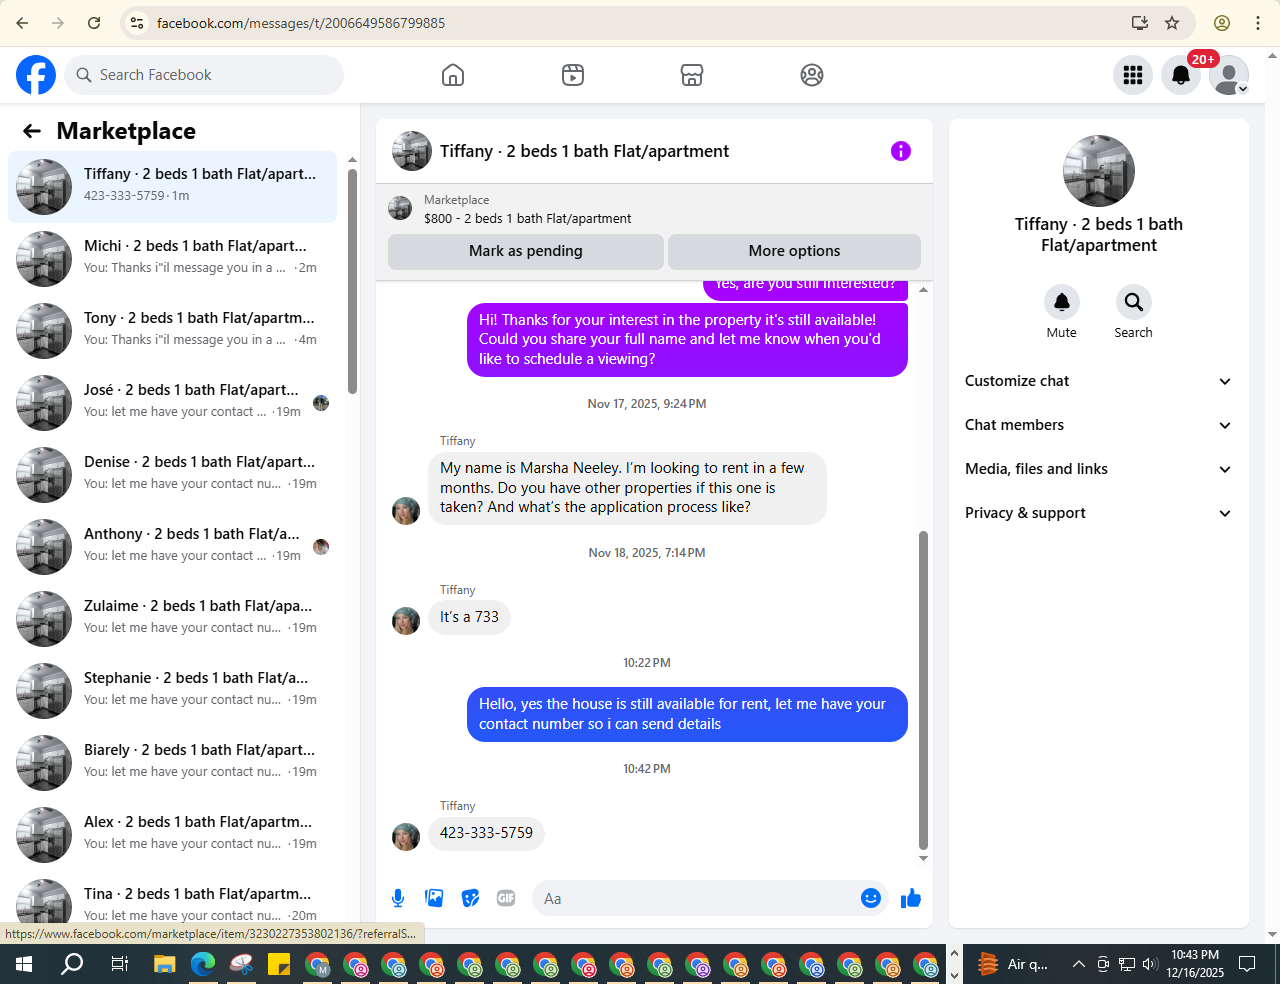Select the Tiffany conversation in the list
Image resolution: width=1280 pixels, height=984 pixels.
click(x=172, y=187)
